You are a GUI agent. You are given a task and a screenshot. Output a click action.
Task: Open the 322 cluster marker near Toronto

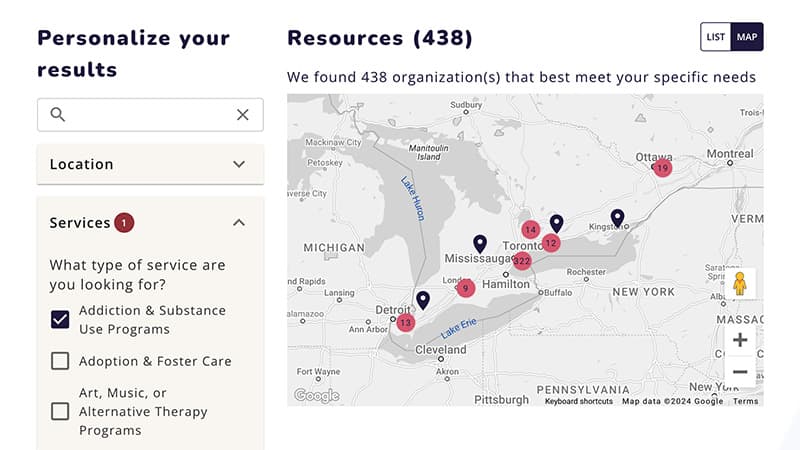(521, 261)
